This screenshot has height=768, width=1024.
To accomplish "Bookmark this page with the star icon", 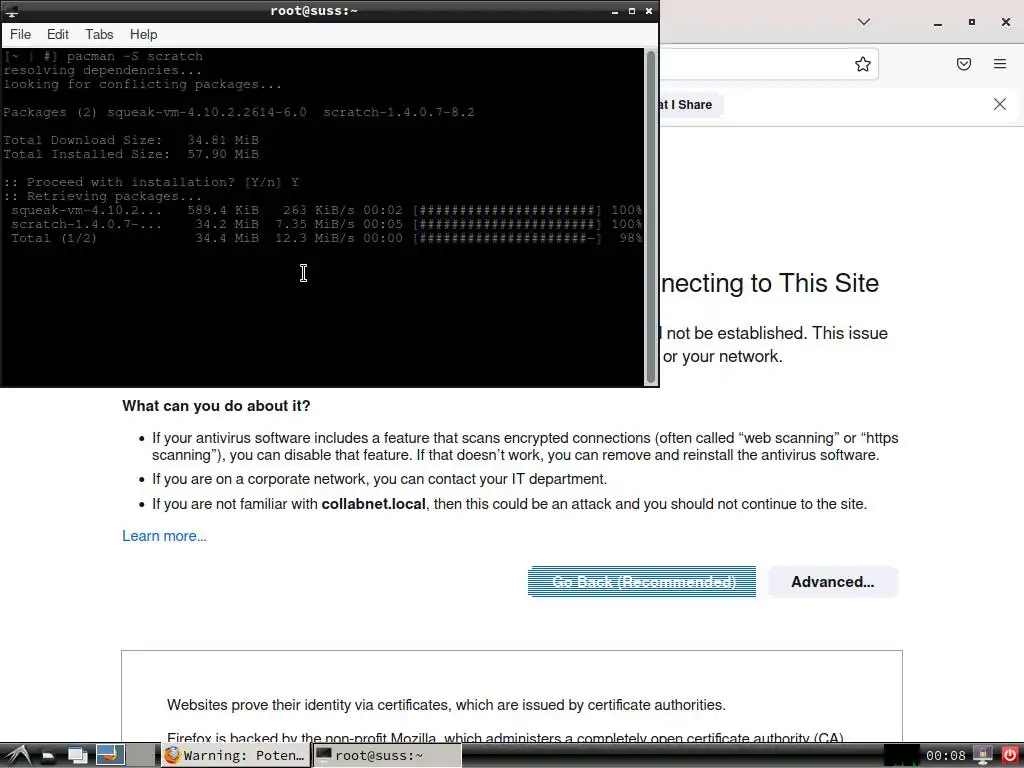I will [863, 64].
